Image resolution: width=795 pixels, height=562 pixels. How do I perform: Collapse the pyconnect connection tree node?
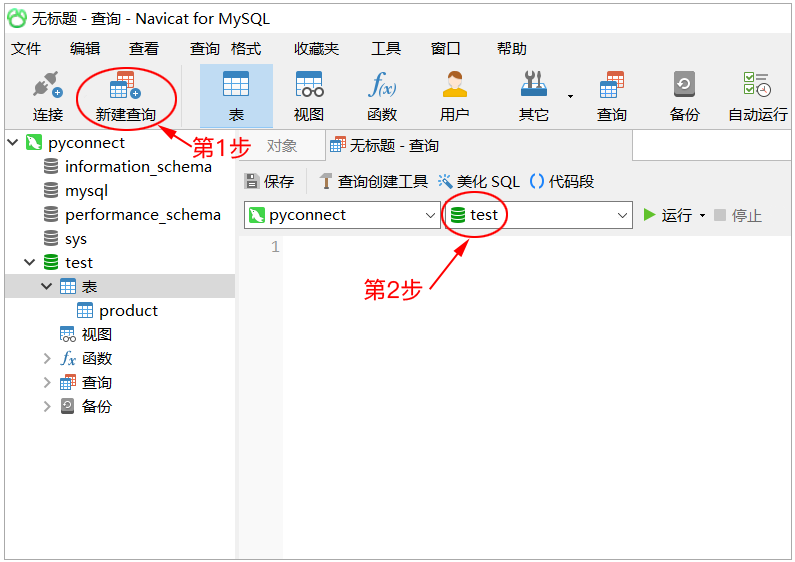pos(13,143)
